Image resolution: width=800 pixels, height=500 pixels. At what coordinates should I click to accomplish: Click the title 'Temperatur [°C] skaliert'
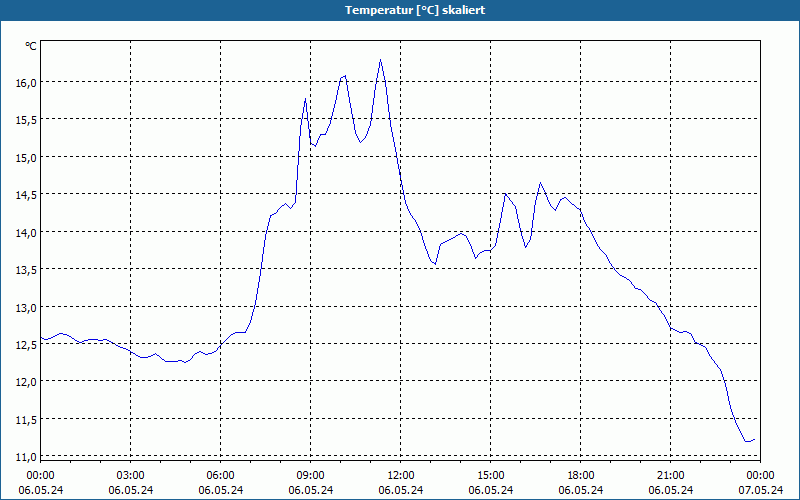(415, 10)
